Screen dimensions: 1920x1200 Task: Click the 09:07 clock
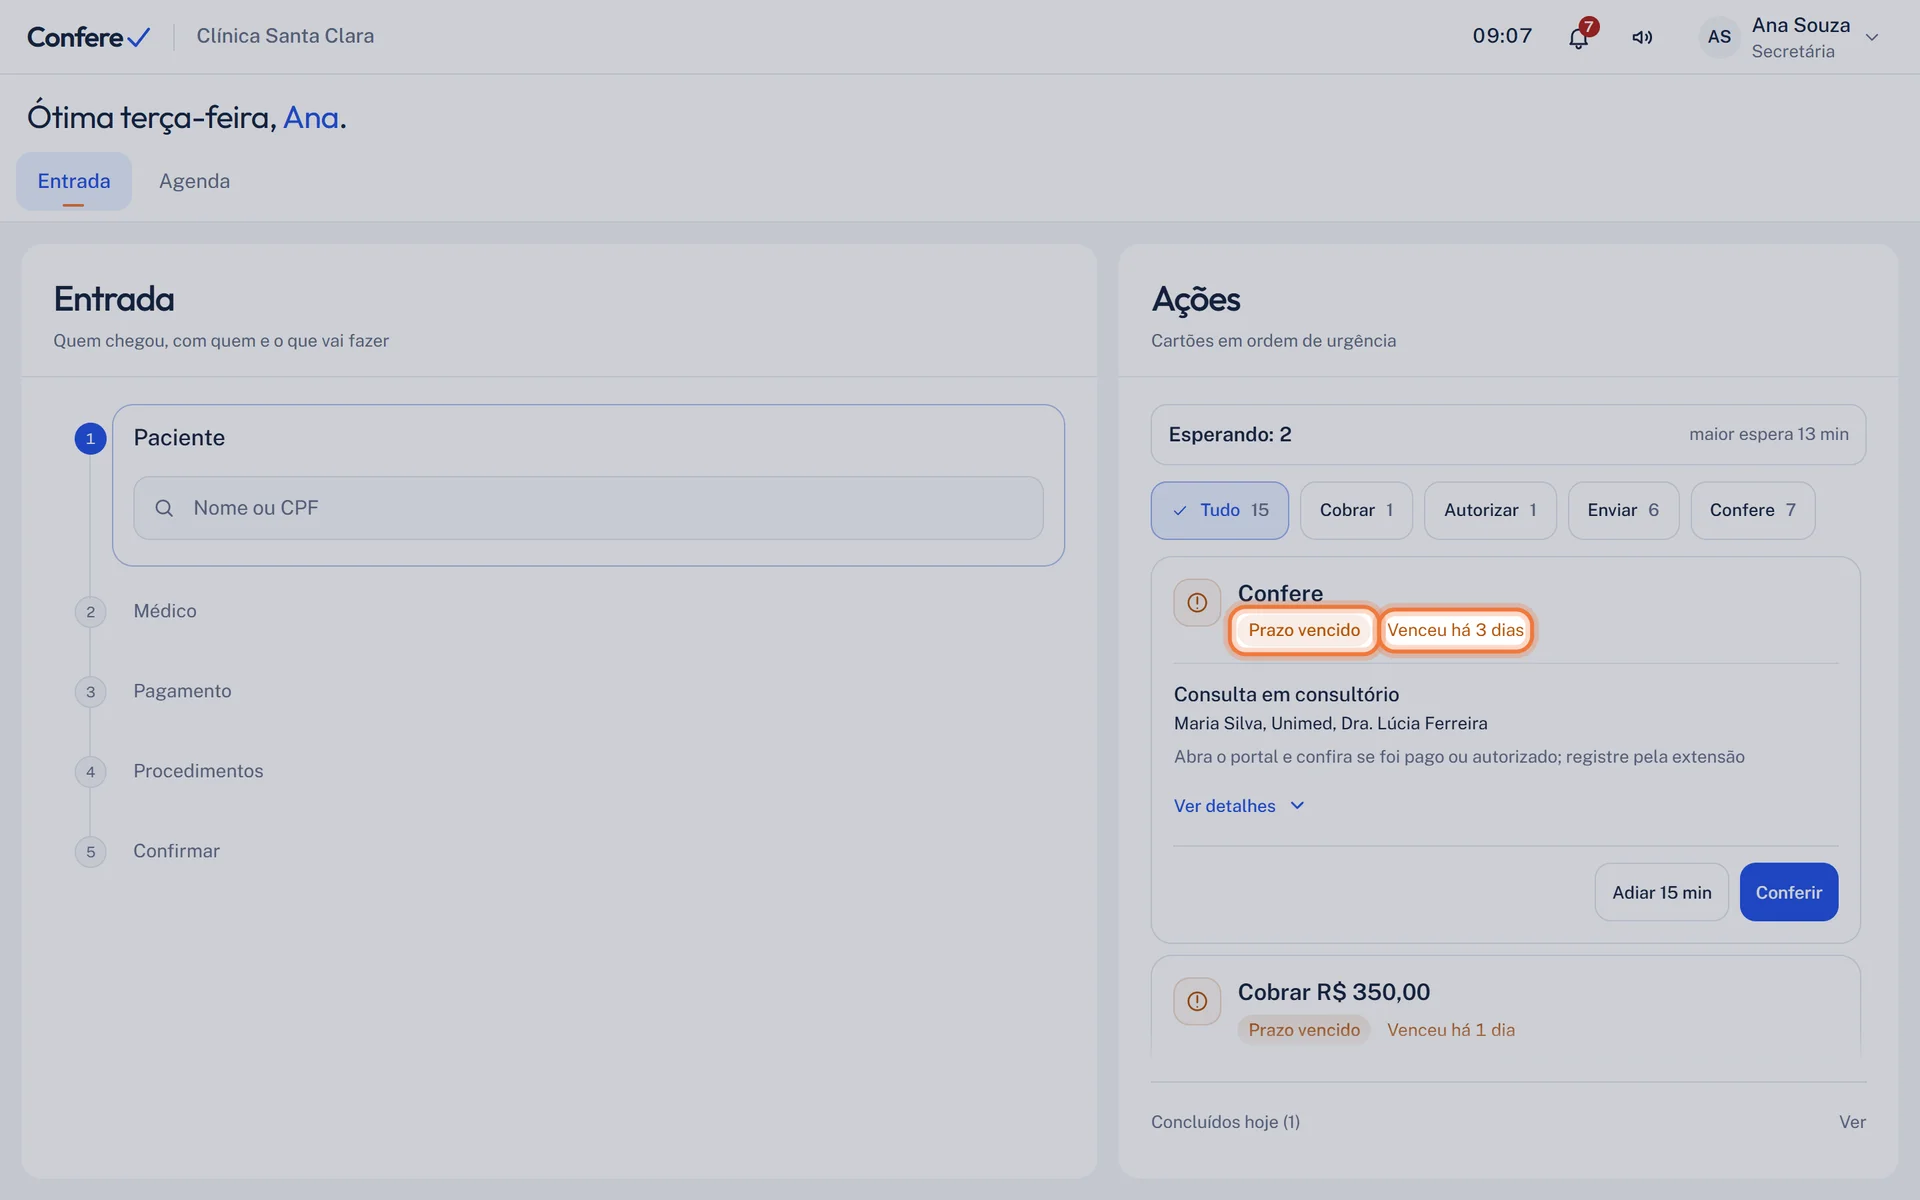click(x=1502, y=36)
